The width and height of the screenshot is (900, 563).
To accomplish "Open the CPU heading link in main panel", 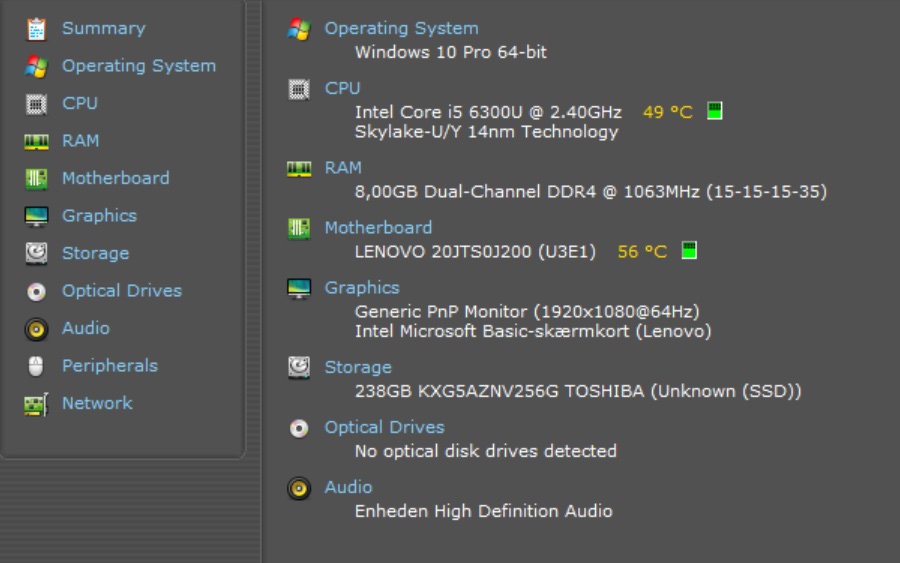I will 342,88.
